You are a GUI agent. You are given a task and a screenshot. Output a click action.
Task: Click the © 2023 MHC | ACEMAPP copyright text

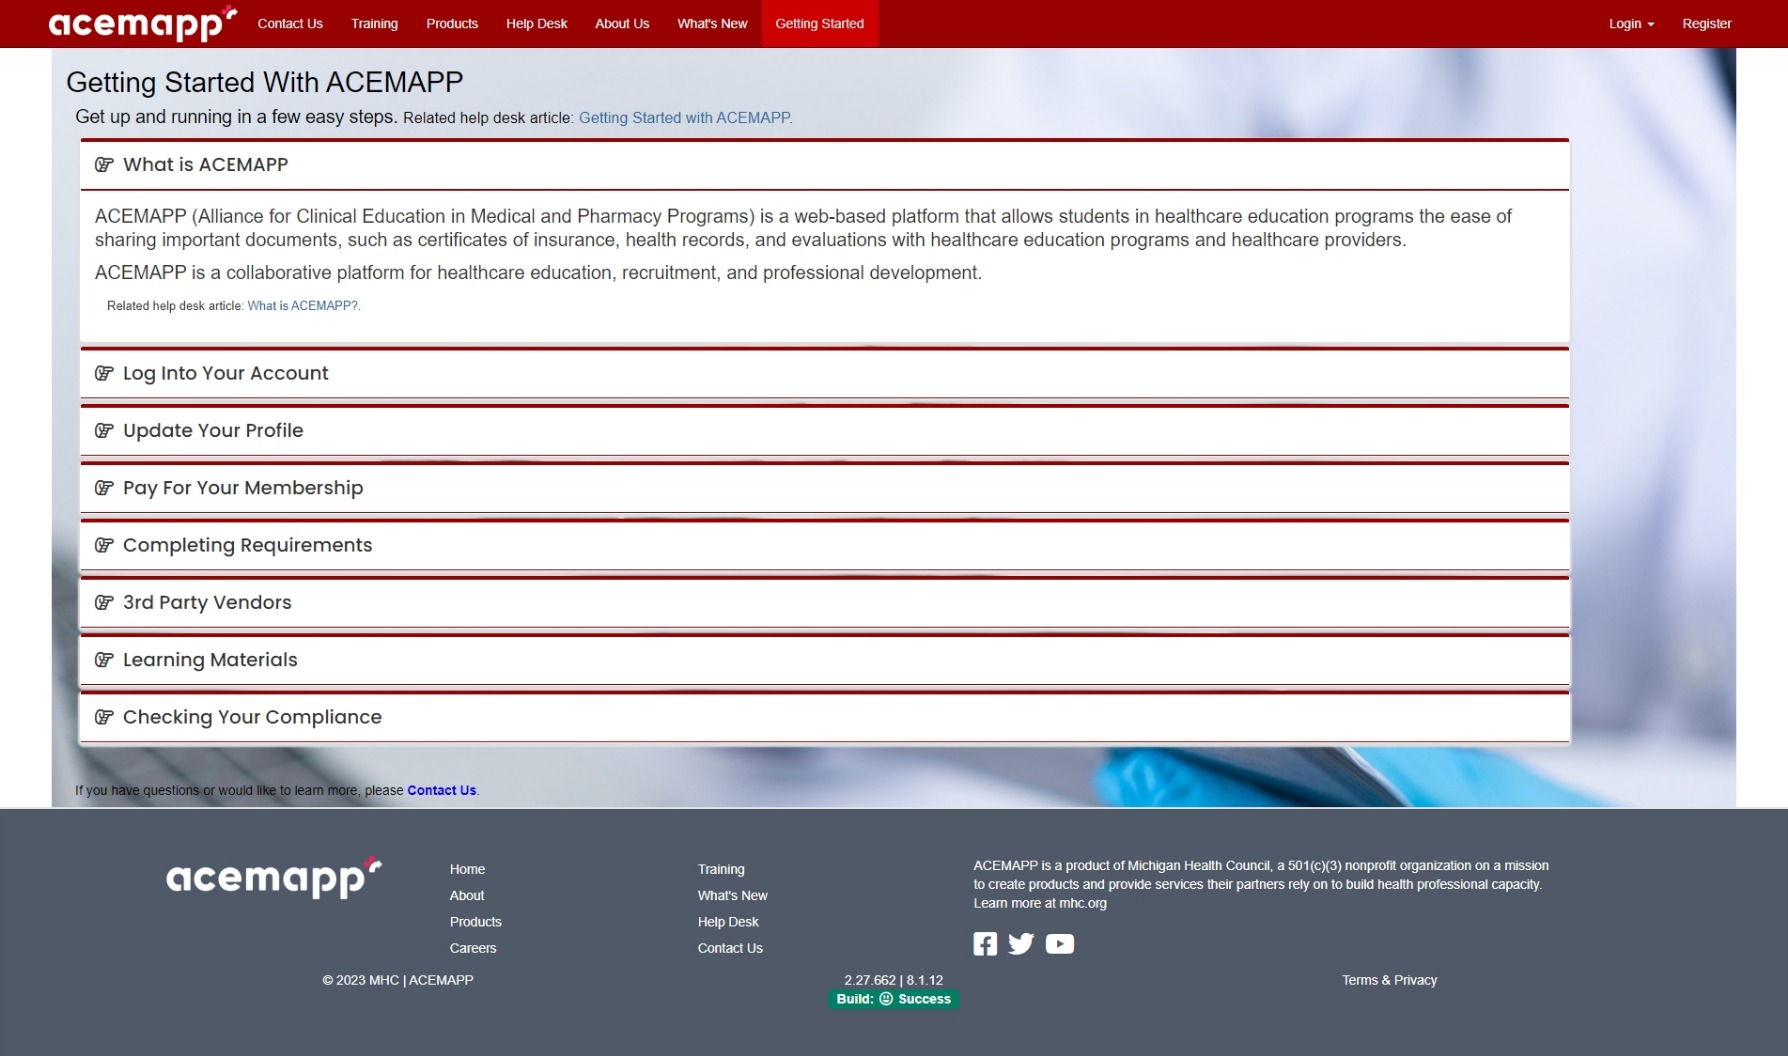point(398,980)
